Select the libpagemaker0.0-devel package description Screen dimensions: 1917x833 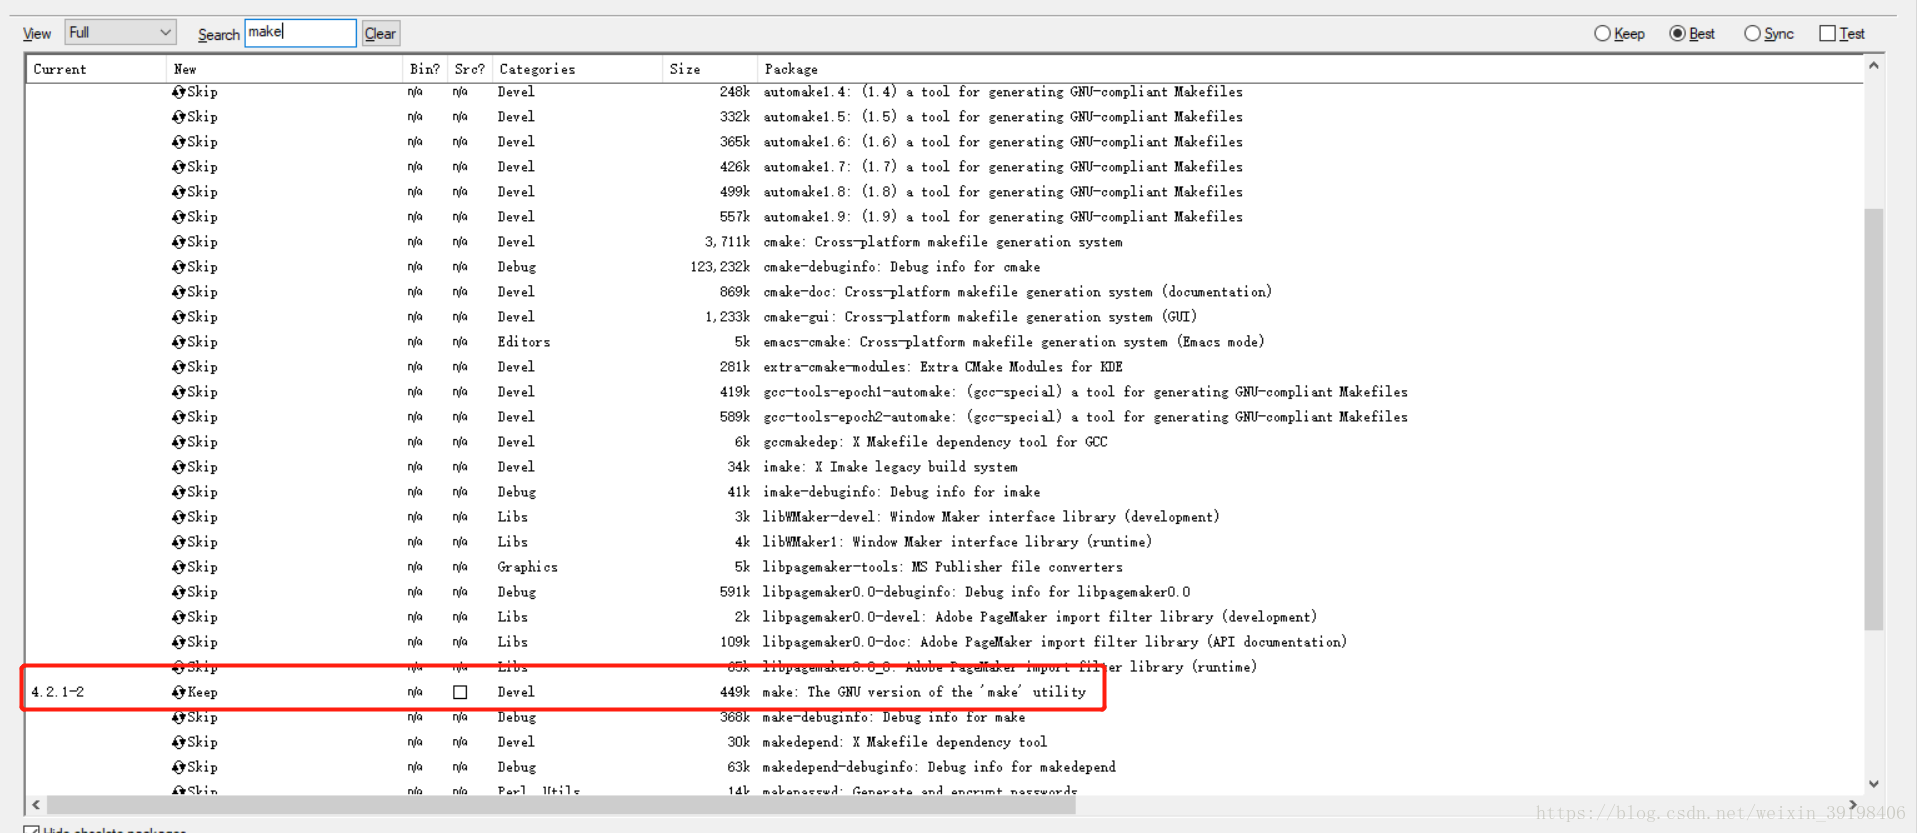pyautogui.click(x=1039, y=617)
